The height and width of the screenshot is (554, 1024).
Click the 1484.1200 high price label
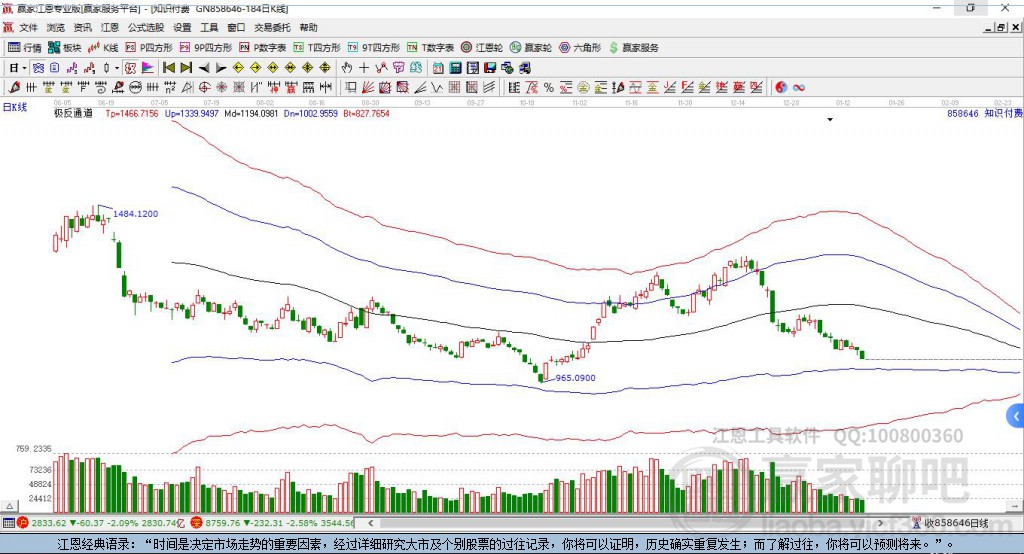click(x=135, y=214)
